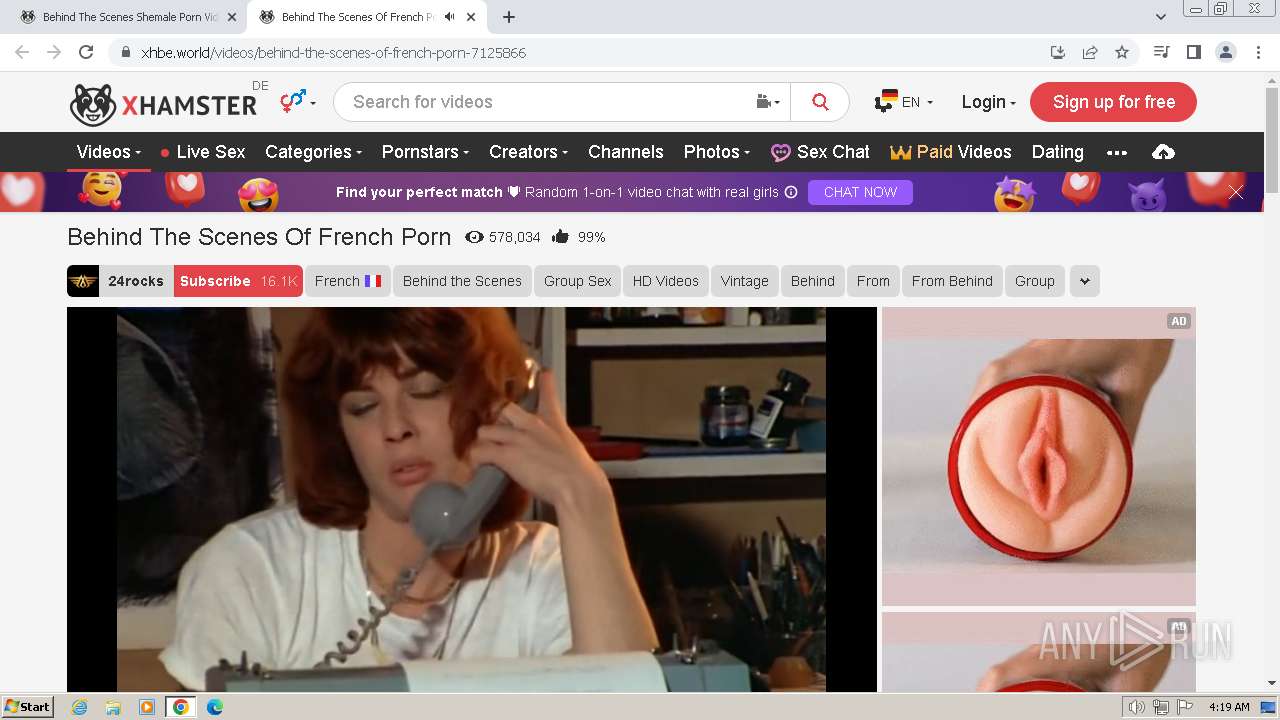Click the Subscribe 16.1K button

(x=238, y=281)
